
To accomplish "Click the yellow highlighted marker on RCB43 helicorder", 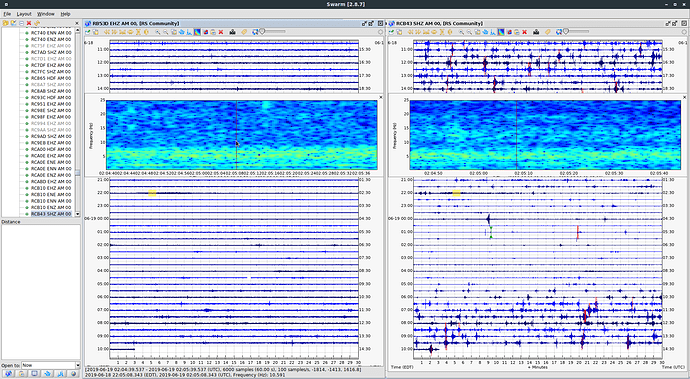I will 456,193.
